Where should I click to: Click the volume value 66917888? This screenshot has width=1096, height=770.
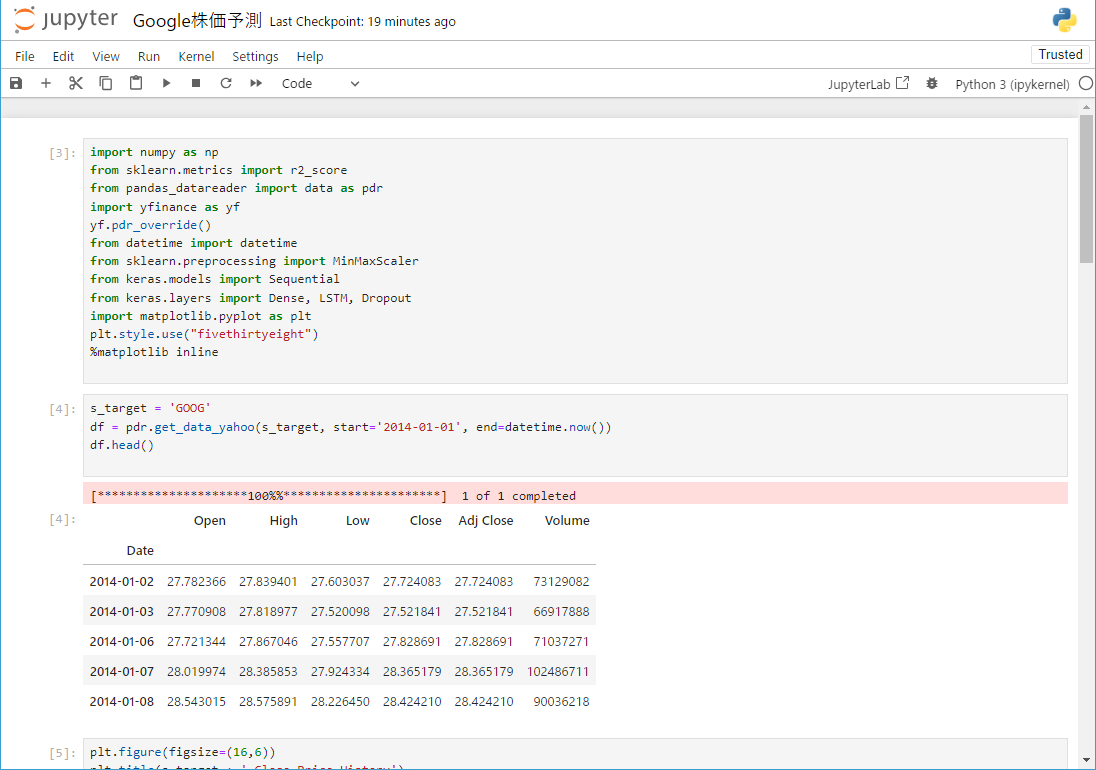(x=561, y=611)
